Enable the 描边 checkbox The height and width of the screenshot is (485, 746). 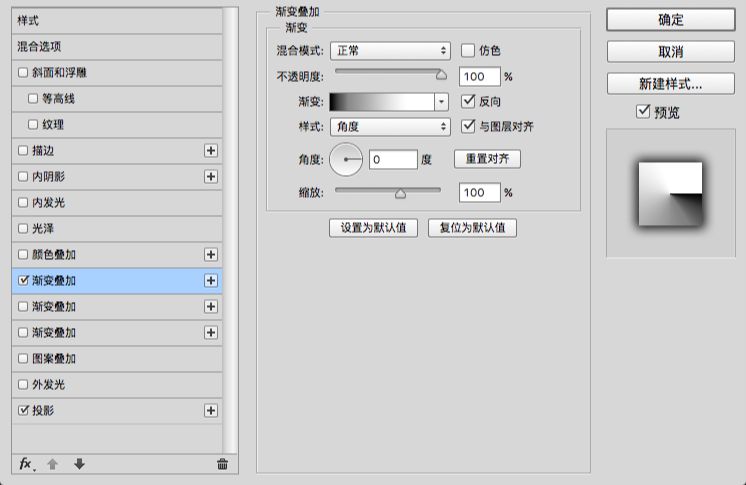(x=23, y=150)
